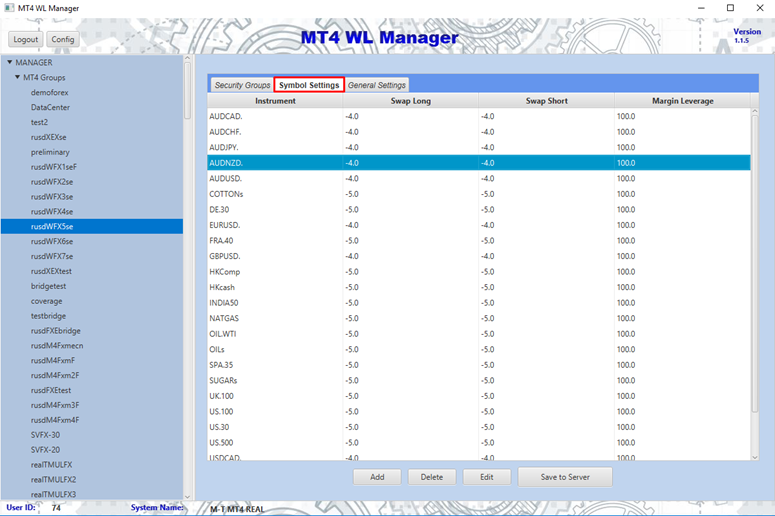Select the FRA.40 instrument row
775x516 pixels.
click(479, 241)
